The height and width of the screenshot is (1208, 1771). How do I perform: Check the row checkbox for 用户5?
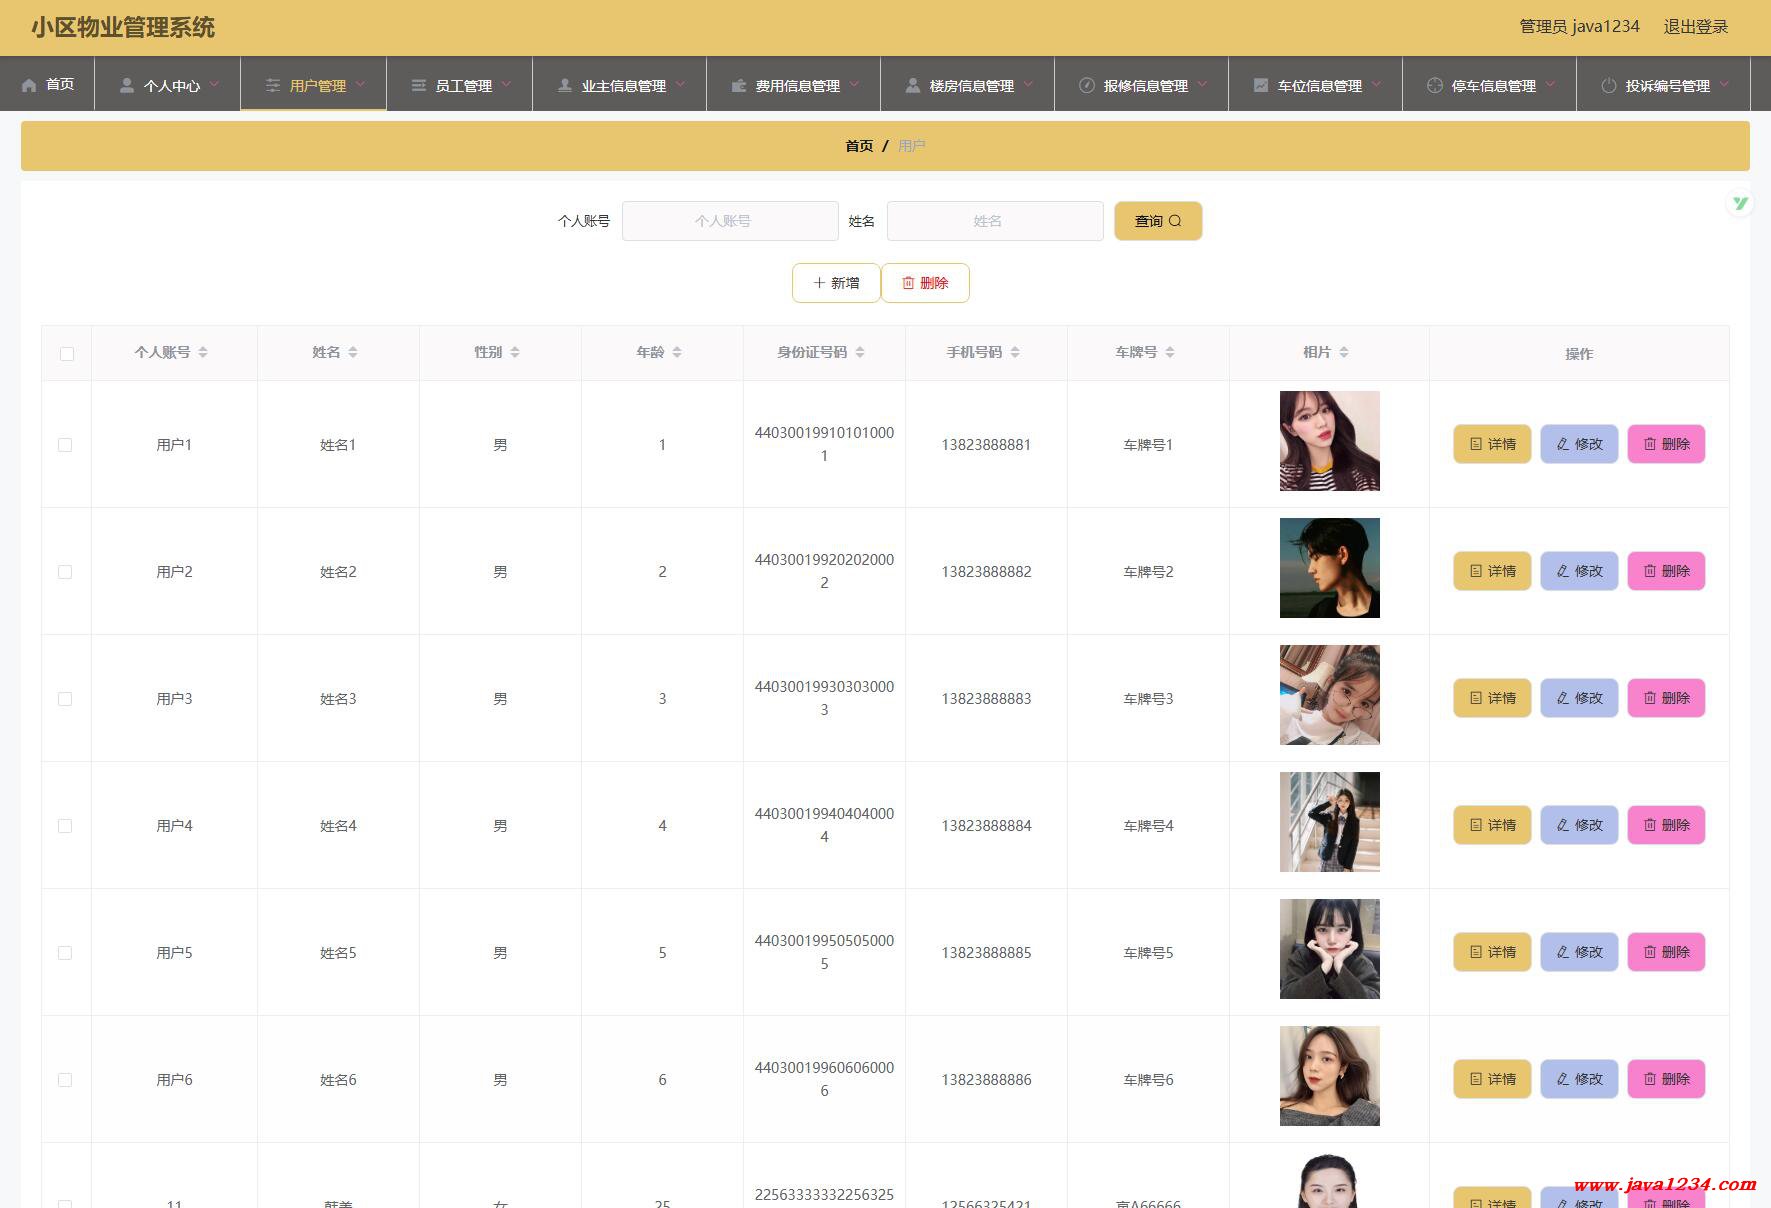pos(65,953)
